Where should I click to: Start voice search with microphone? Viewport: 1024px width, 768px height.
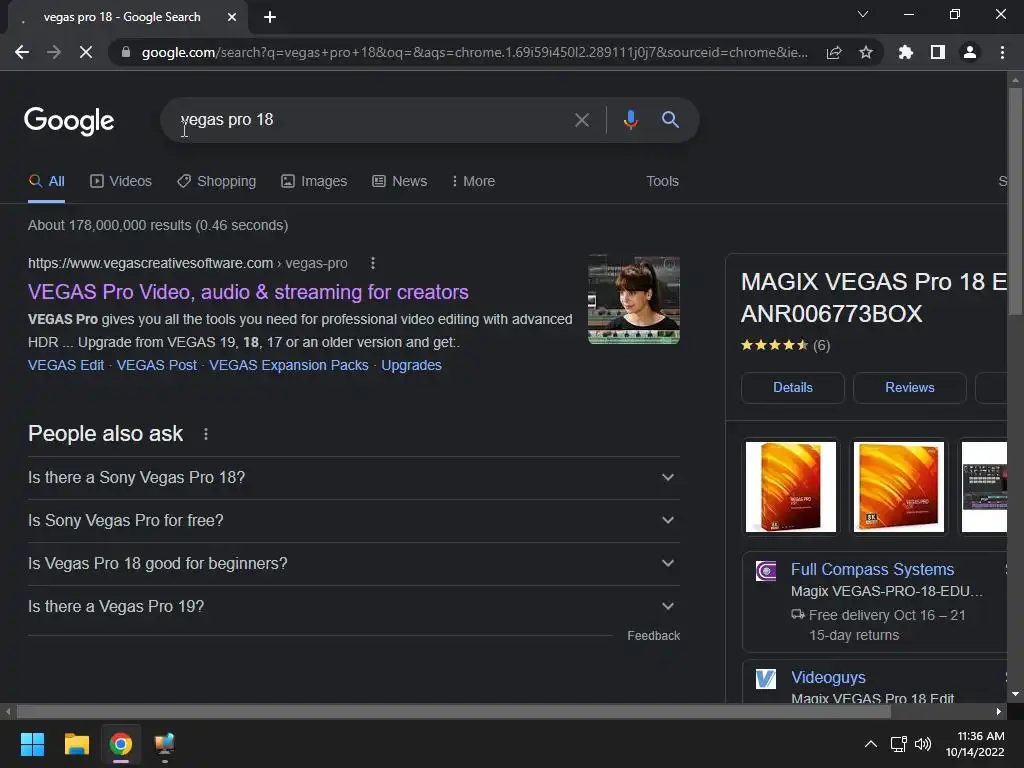[630, 120]
